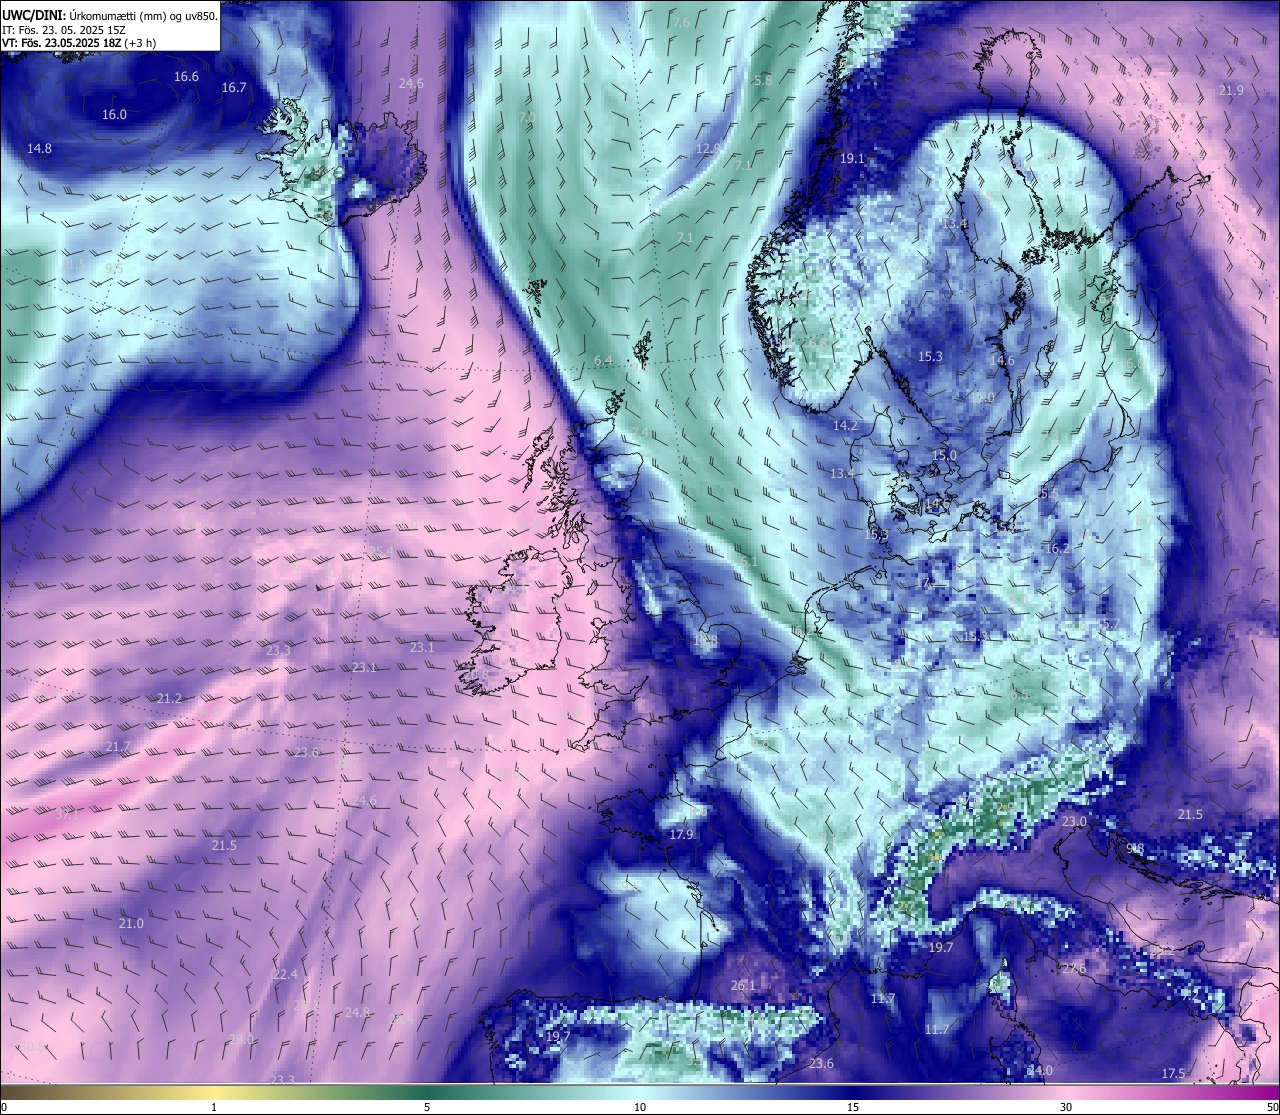
Task: Click the colour scale tick labelled 1
Action: pyautogui.click(x=214, y=1107)
